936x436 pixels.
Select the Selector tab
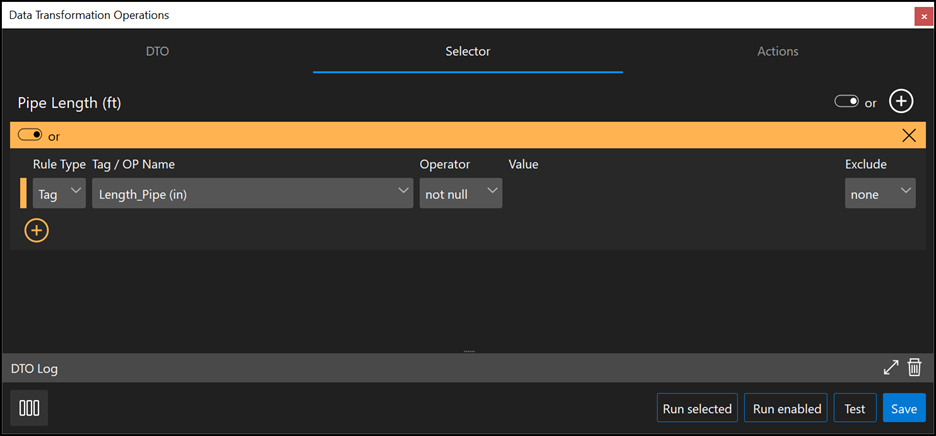point(467,51)
